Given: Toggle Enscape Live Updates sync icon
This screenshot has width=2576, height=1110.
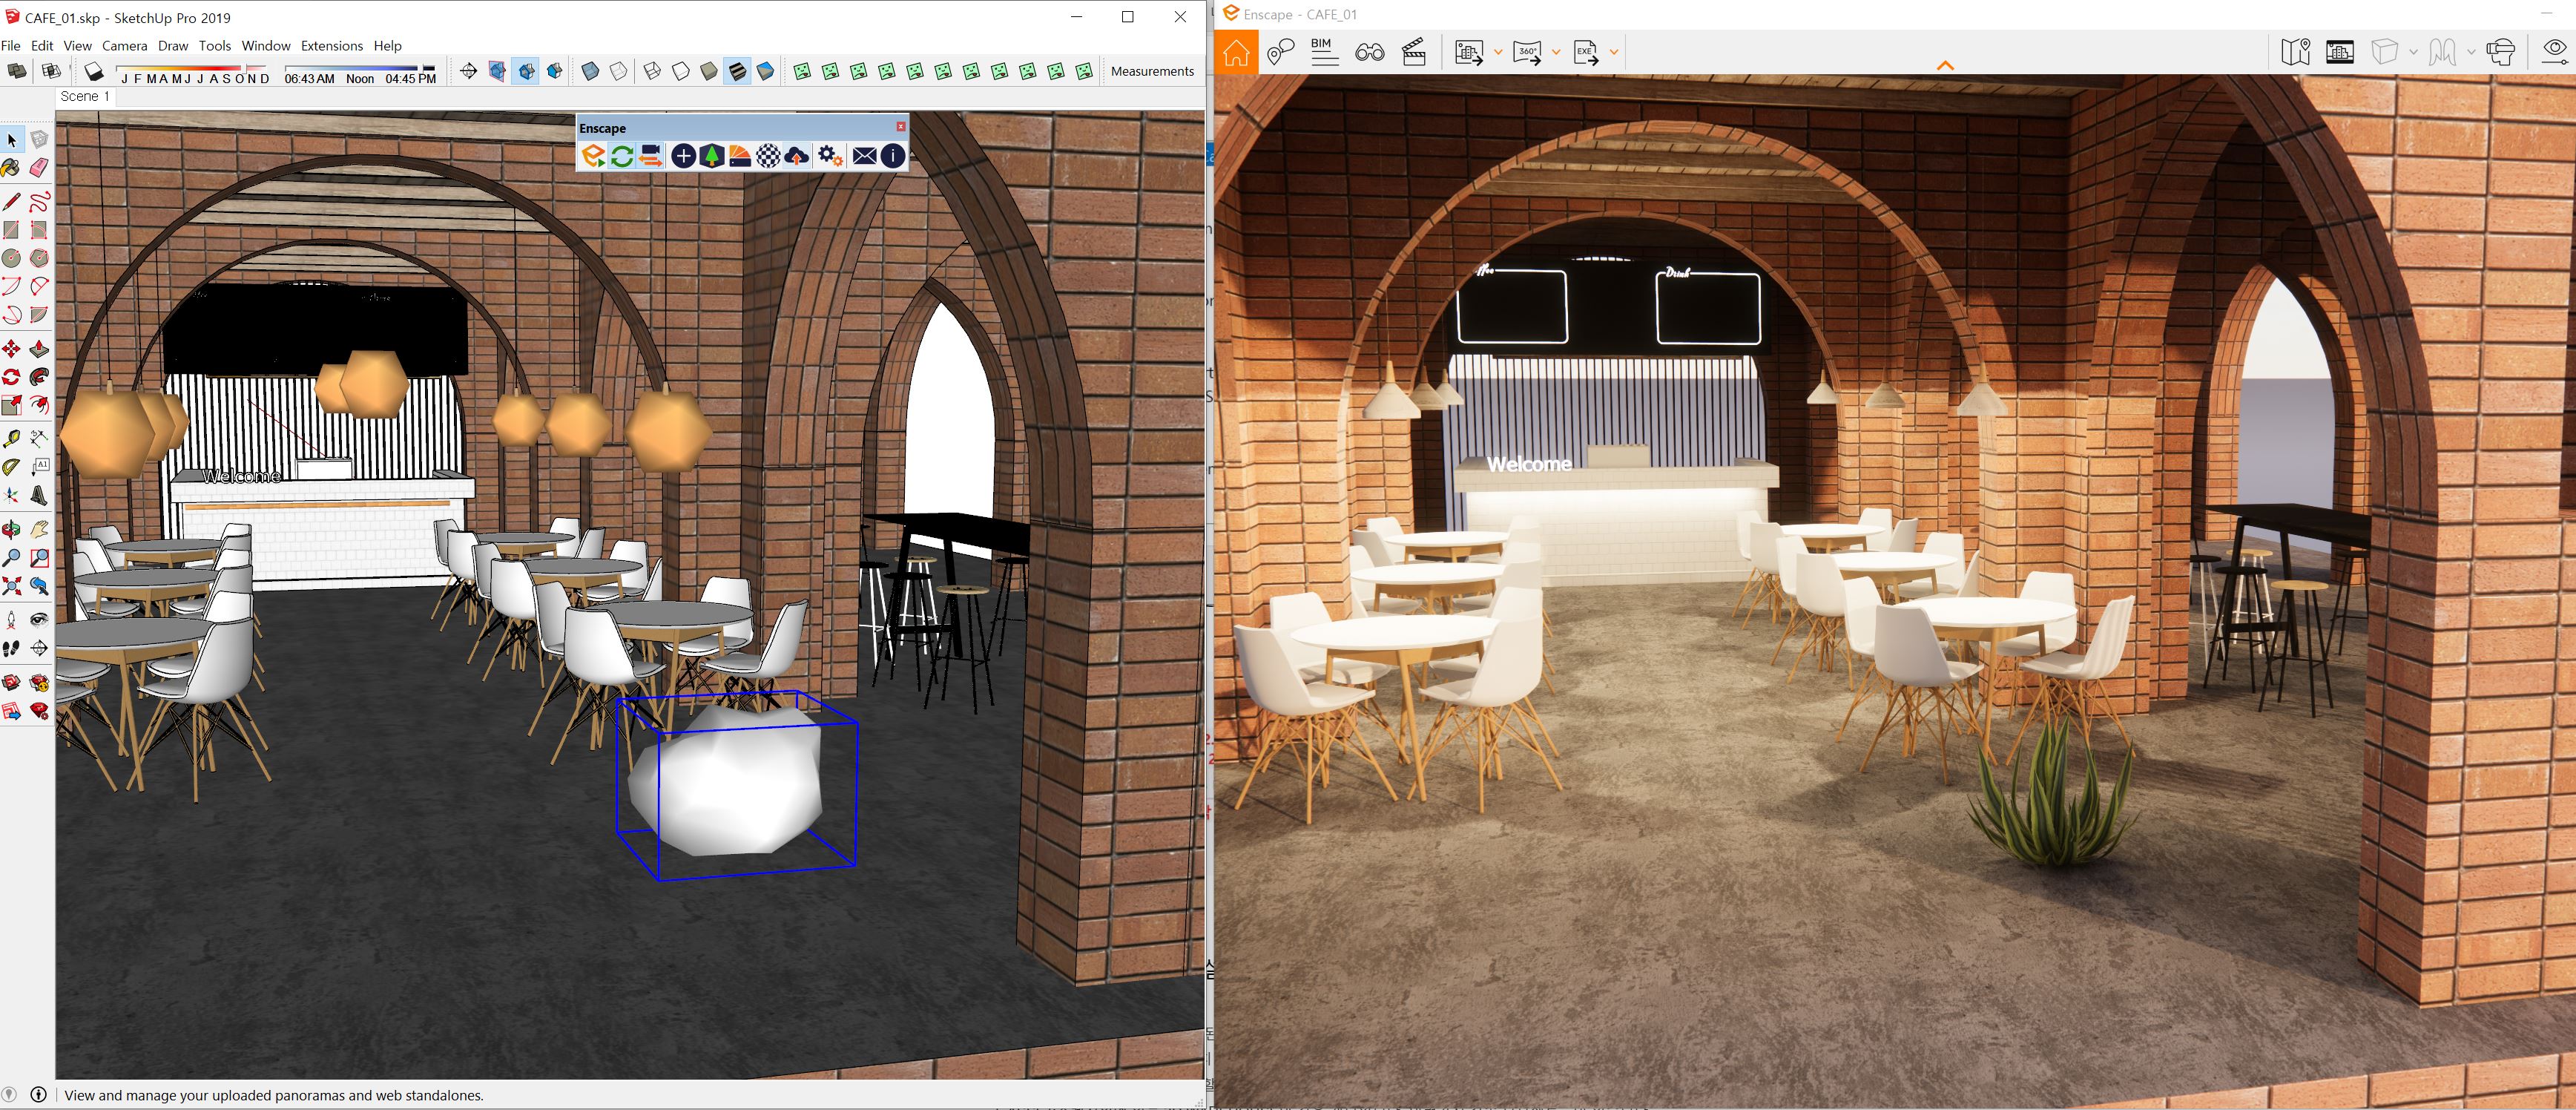Looking at the screenshot, I should [622, 156].
